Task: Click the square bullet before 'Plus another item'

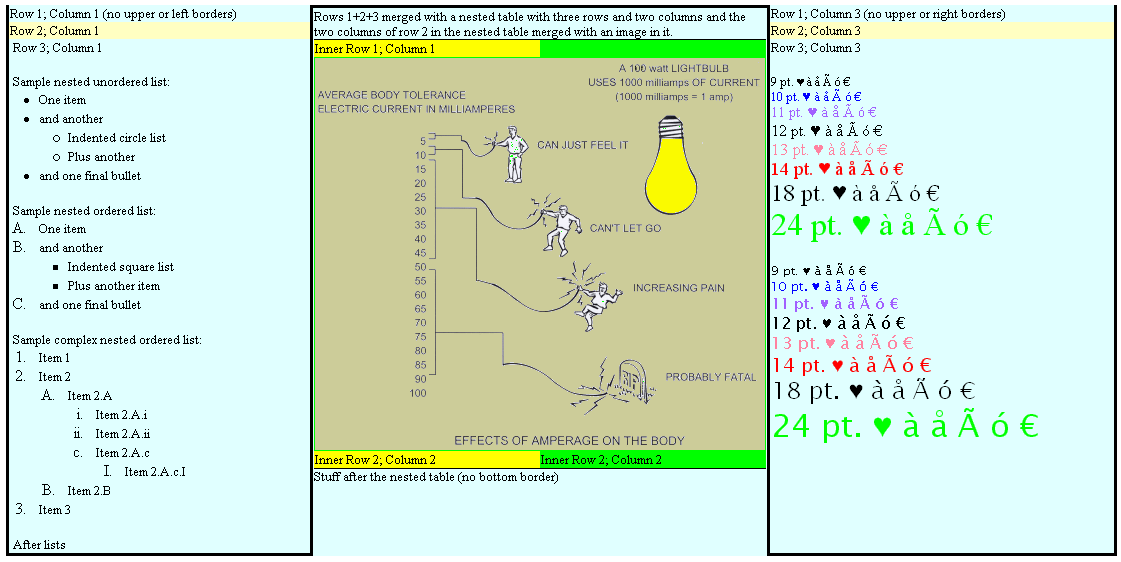Action: tap(56, 286)
